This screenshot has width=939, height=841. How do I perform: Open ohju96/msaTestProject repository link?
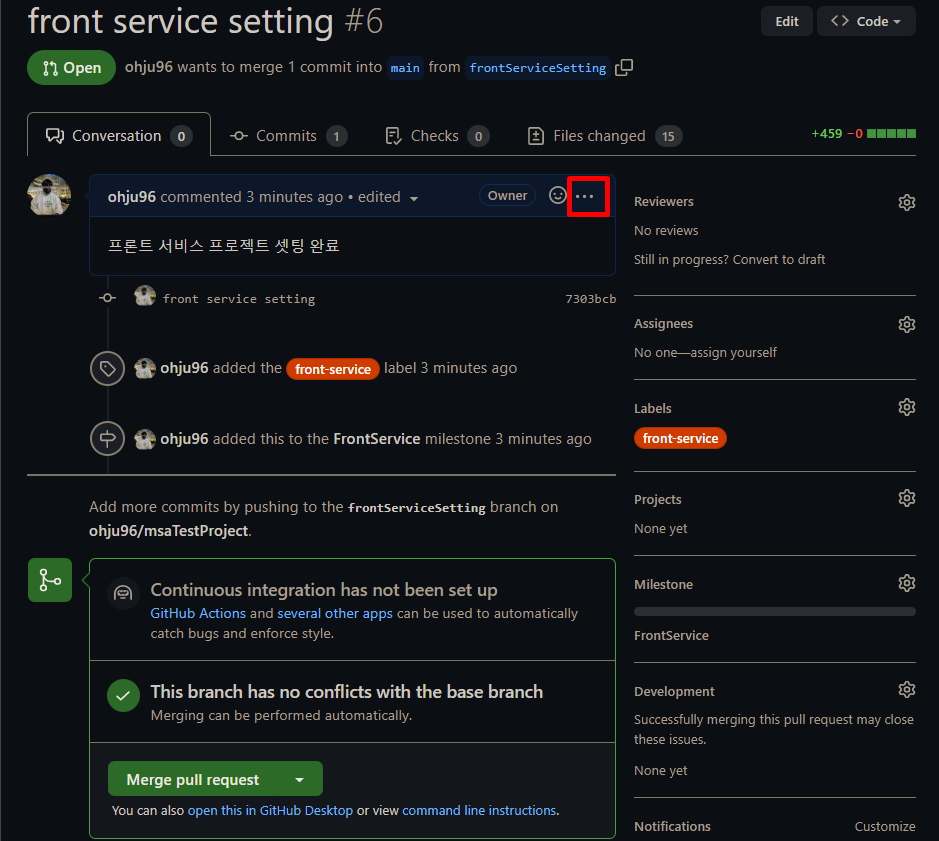click(x=169, y=531)
